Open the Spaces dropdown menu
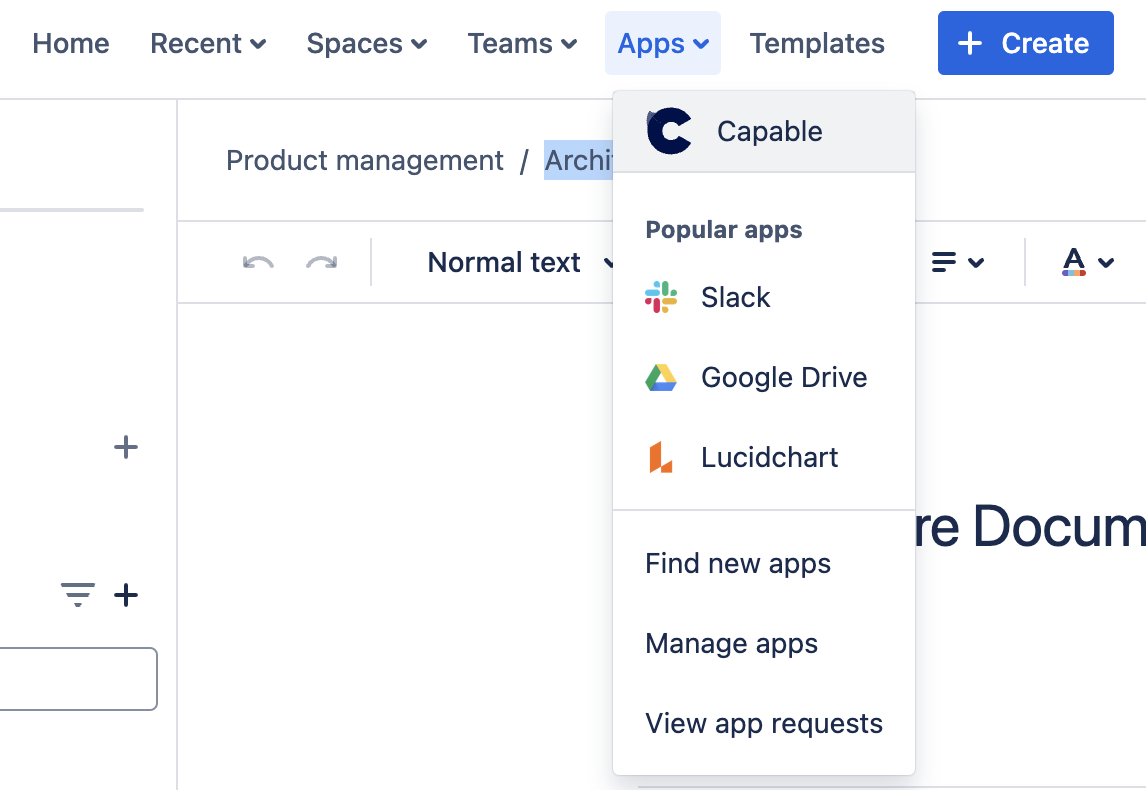The image size is (1146, 790). (366, 44)
